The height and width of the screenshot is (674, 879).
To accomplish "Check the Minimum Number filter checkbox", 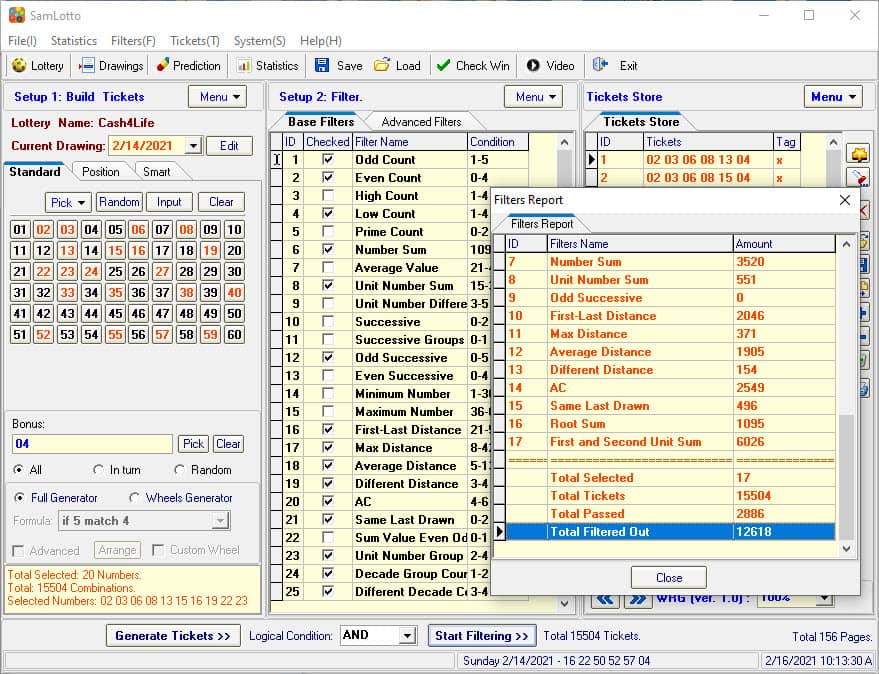I will click(x=328, y=393).
